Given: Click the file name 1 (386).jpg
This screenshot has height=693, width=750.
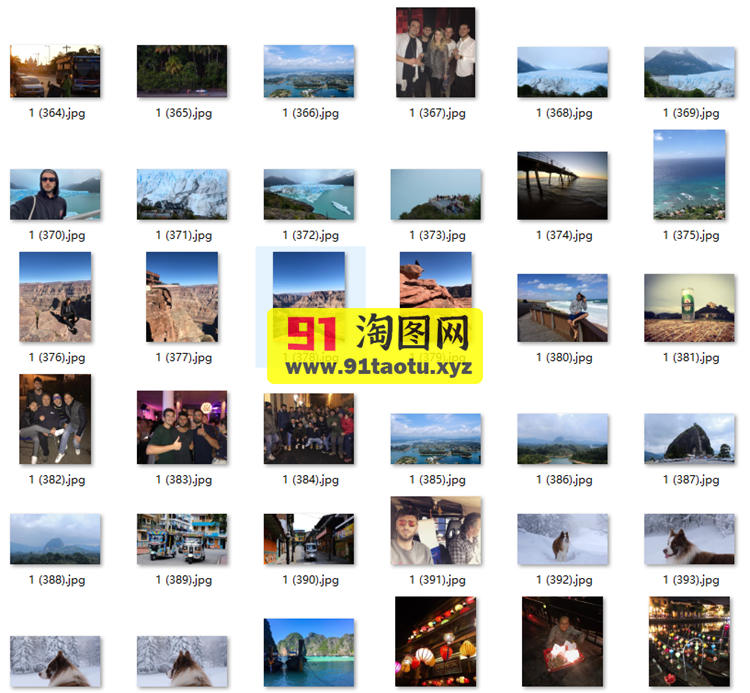Looking at the screenshot, I should [x=564, y=480].
